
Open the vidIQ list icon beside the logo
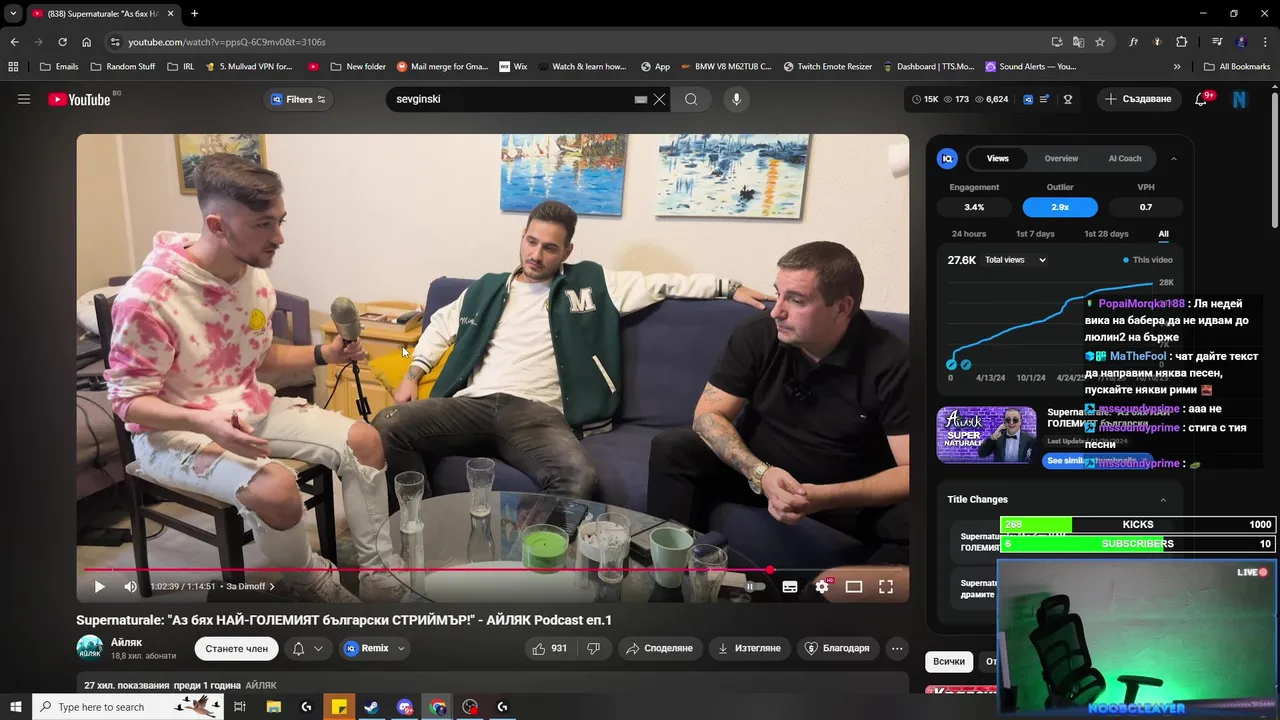coord(1045,99)
